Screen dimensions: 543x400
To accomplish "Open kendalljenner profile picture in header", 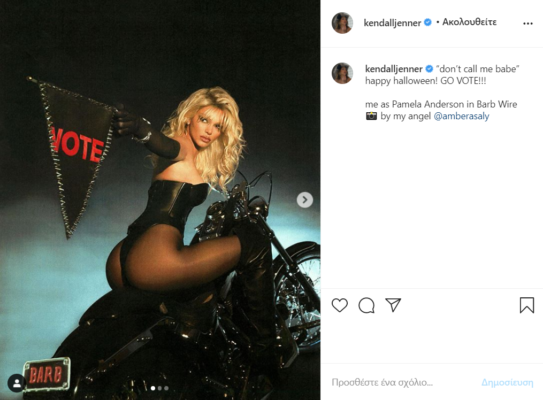I will click(x=342, y=23).
